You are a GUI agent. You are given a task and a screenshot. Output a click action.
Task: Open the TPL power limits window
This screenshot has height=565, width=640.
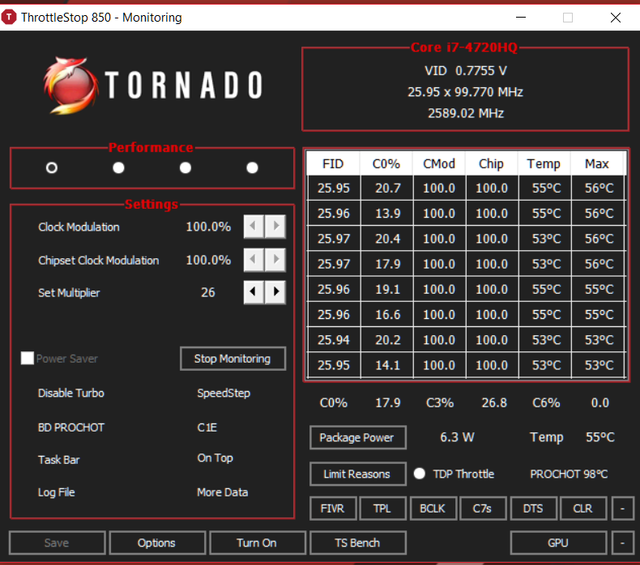coord(382,508)
